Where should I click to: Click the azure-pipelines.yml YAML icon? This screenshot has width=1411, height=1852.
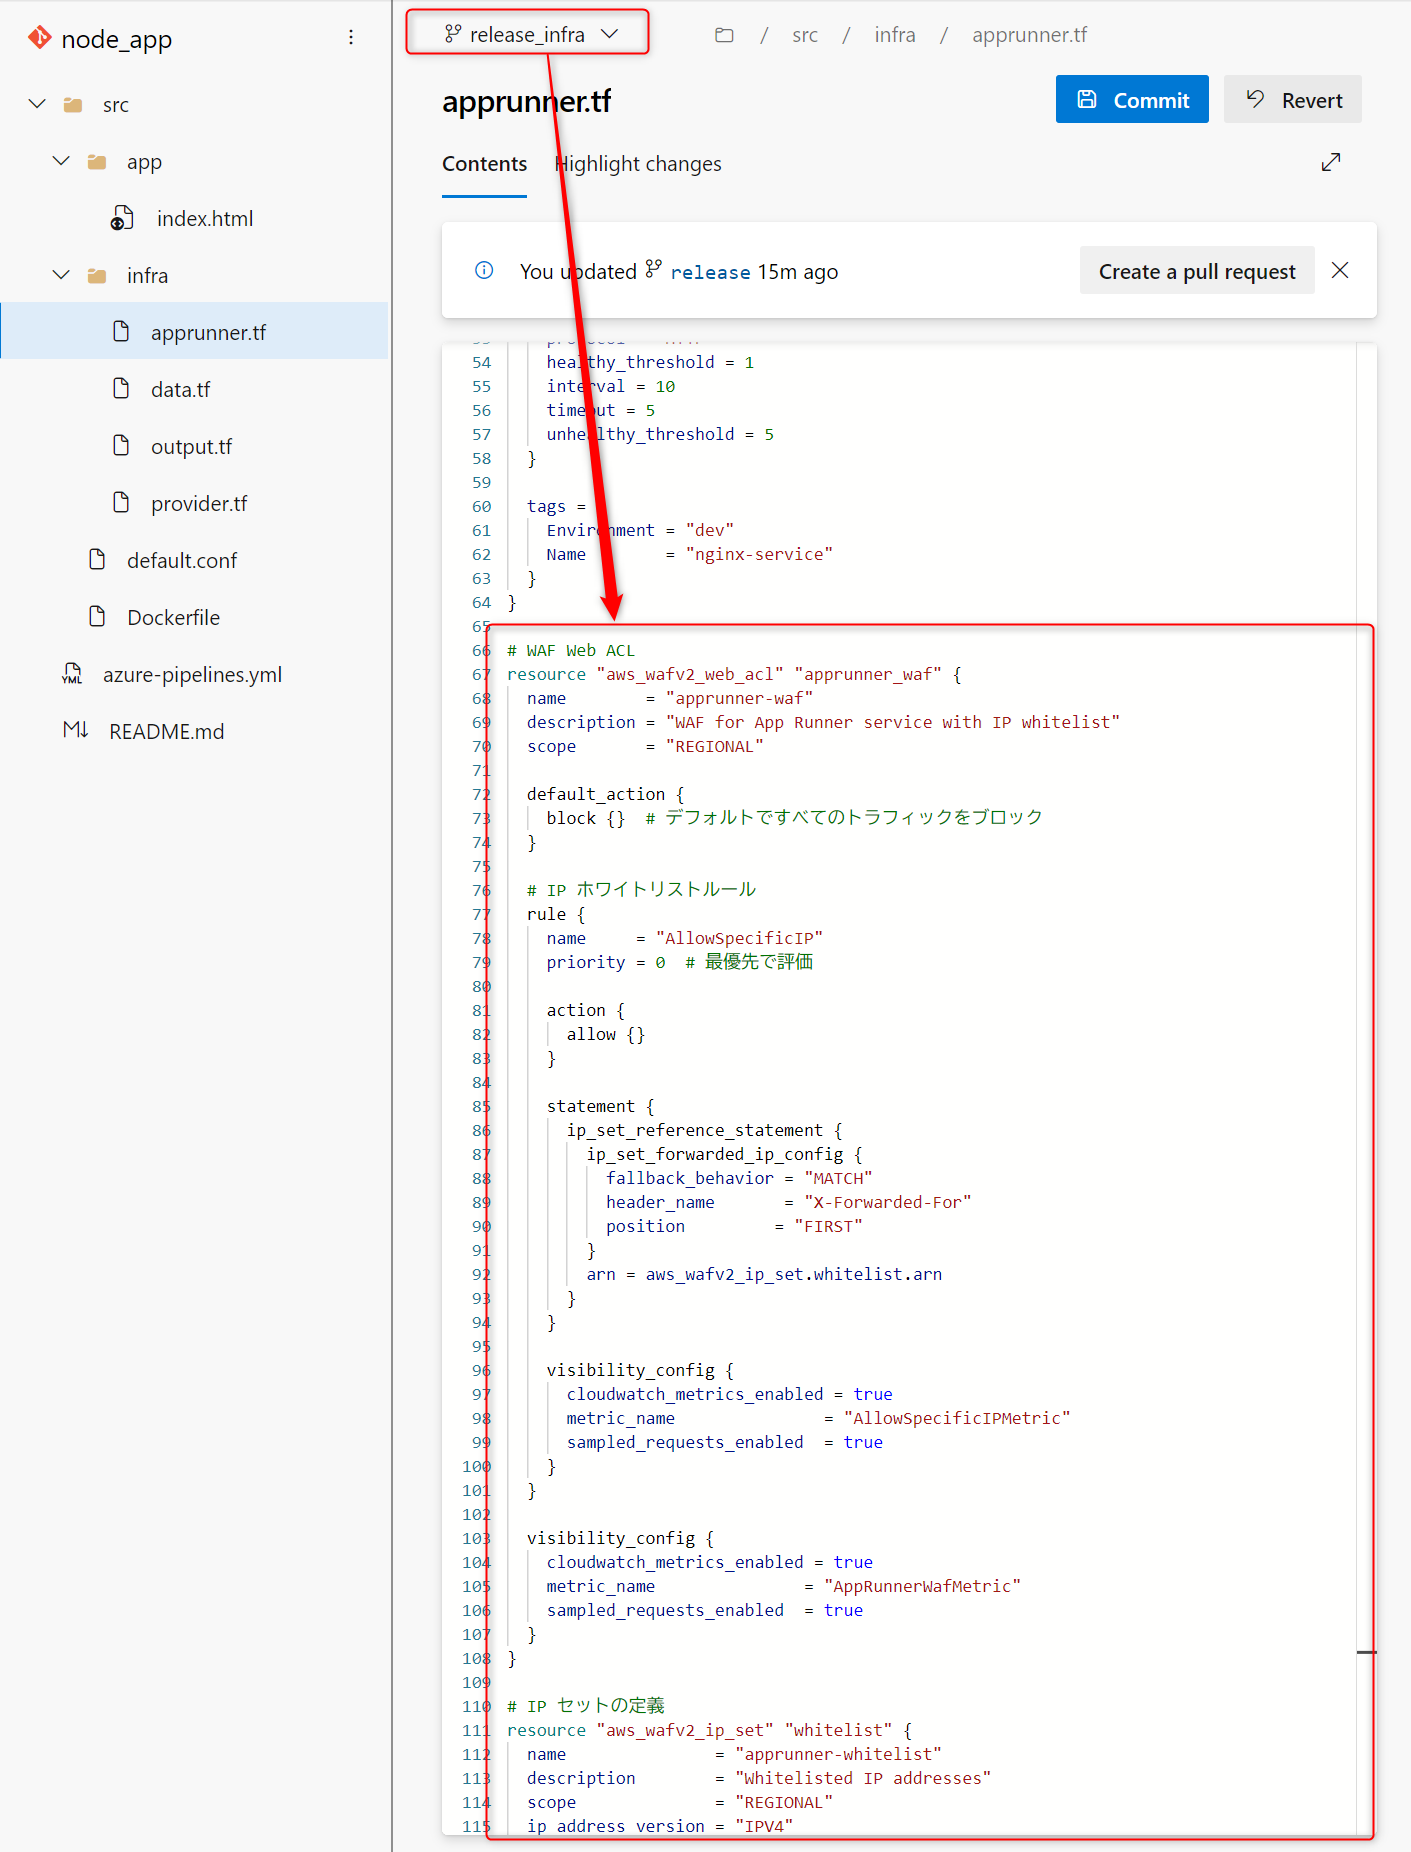click(72, 674)
